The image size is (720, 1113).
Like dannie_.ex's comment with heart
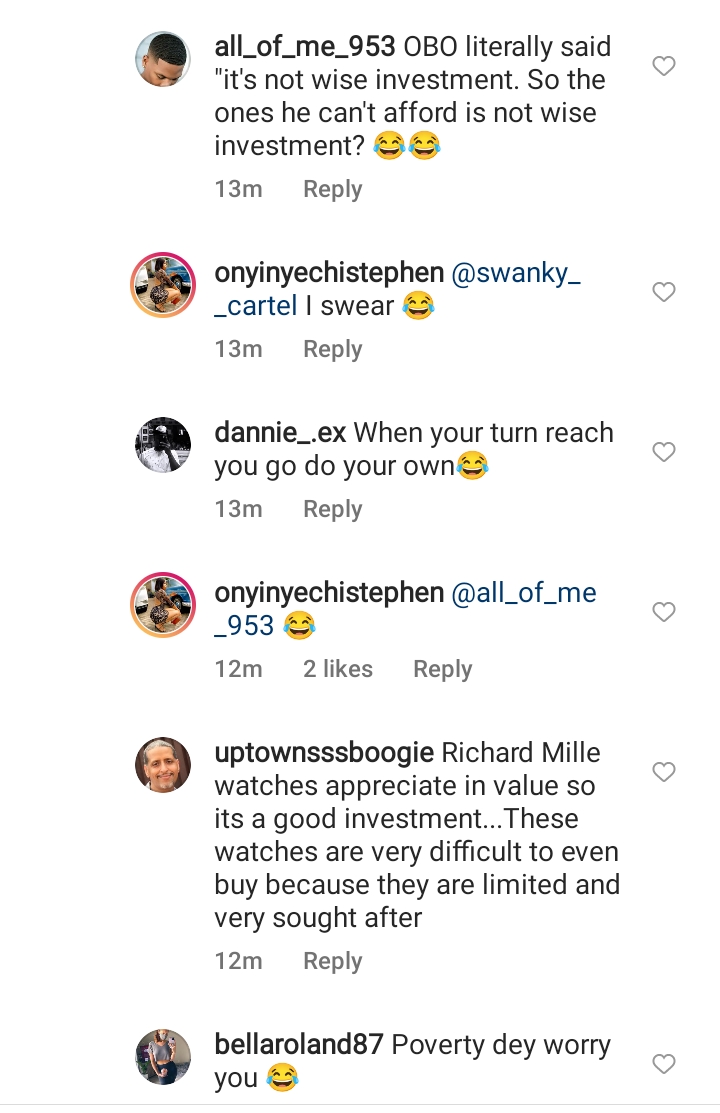tap(664, 452)
